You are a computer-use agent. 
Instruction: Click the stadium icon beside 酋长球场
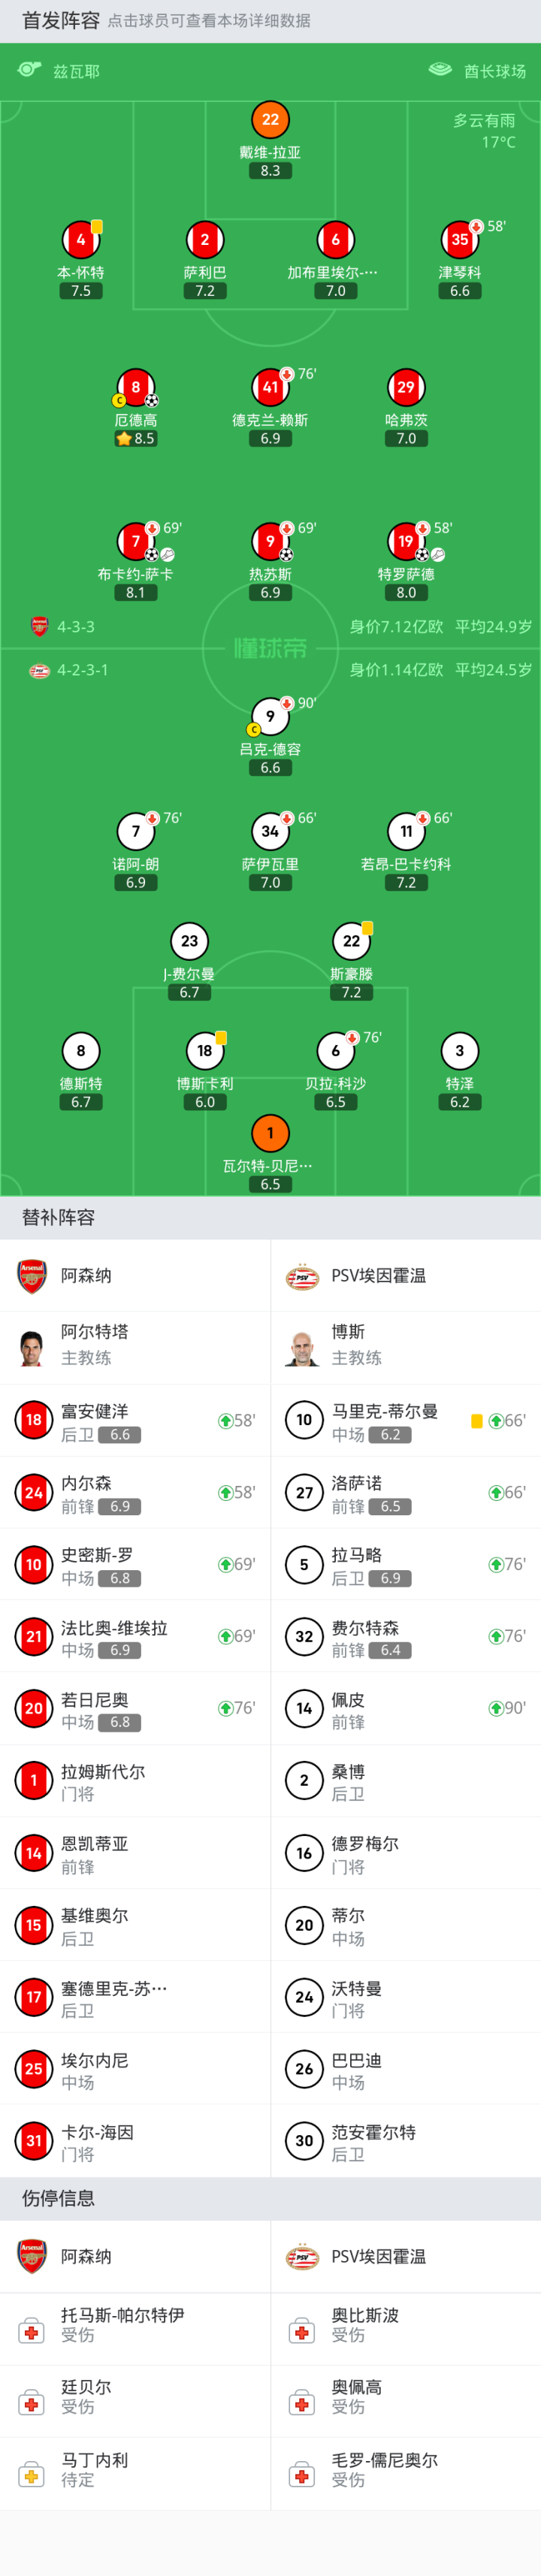click(440, 70)
